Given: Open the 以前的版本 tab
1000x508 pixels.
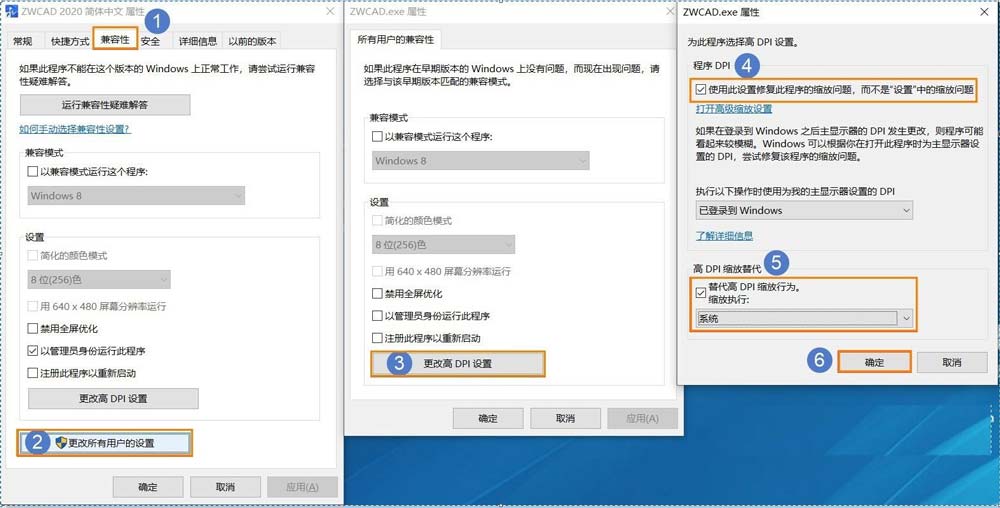Looking at the screenshot, I should pos(253,41).
